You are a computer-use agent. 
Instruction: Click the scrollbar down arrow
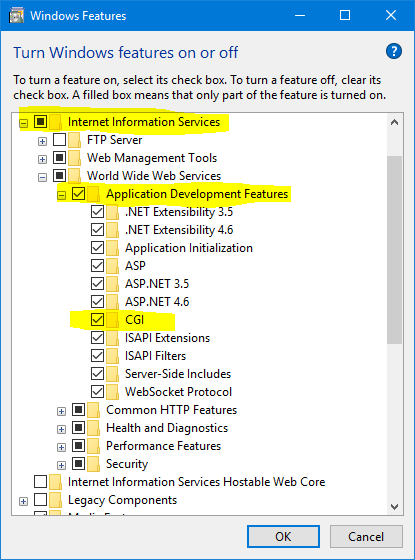[394, 506]
